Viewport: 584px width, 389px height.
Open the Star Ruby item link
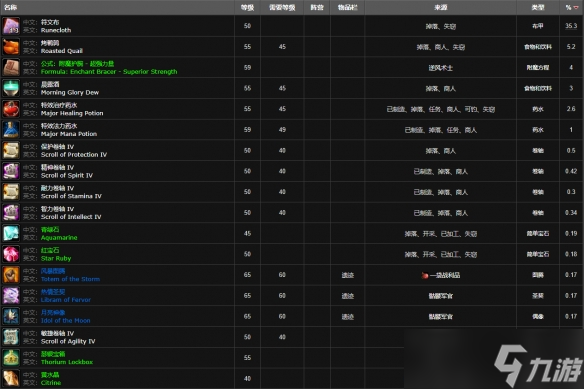[x=56, y=258]
